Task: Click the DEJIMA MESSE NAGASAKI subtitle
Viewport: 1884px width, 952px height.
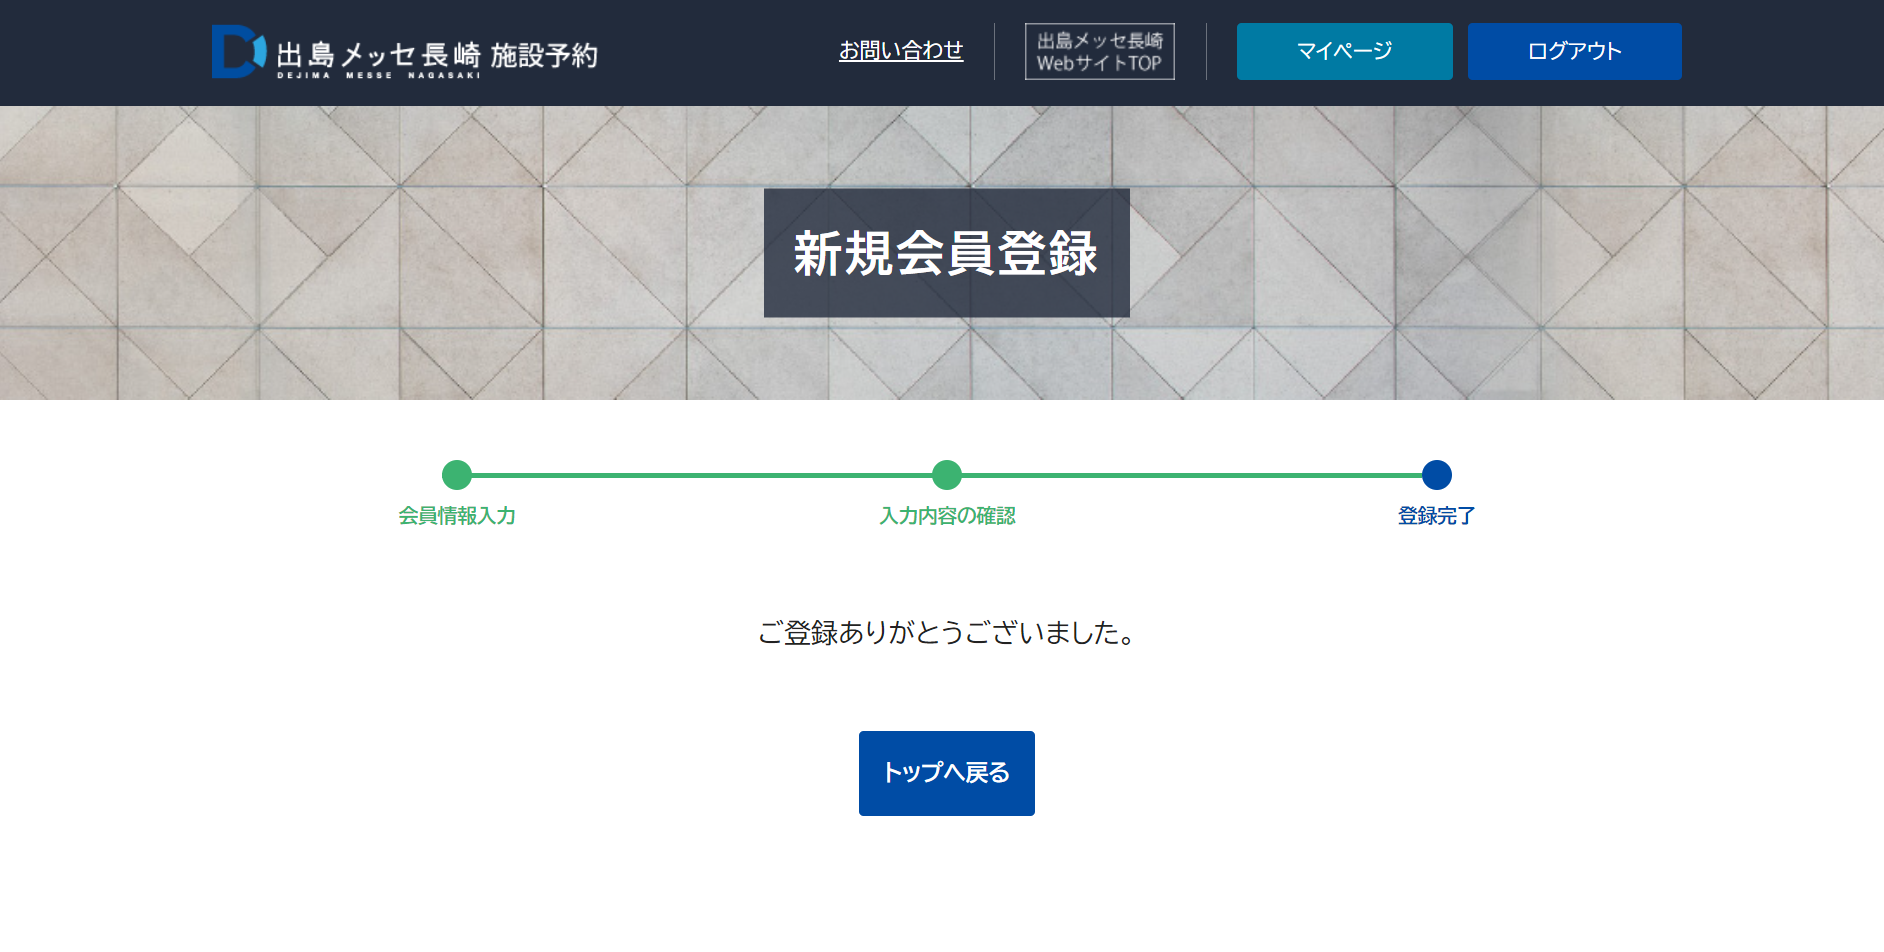Action: (378, 76)
